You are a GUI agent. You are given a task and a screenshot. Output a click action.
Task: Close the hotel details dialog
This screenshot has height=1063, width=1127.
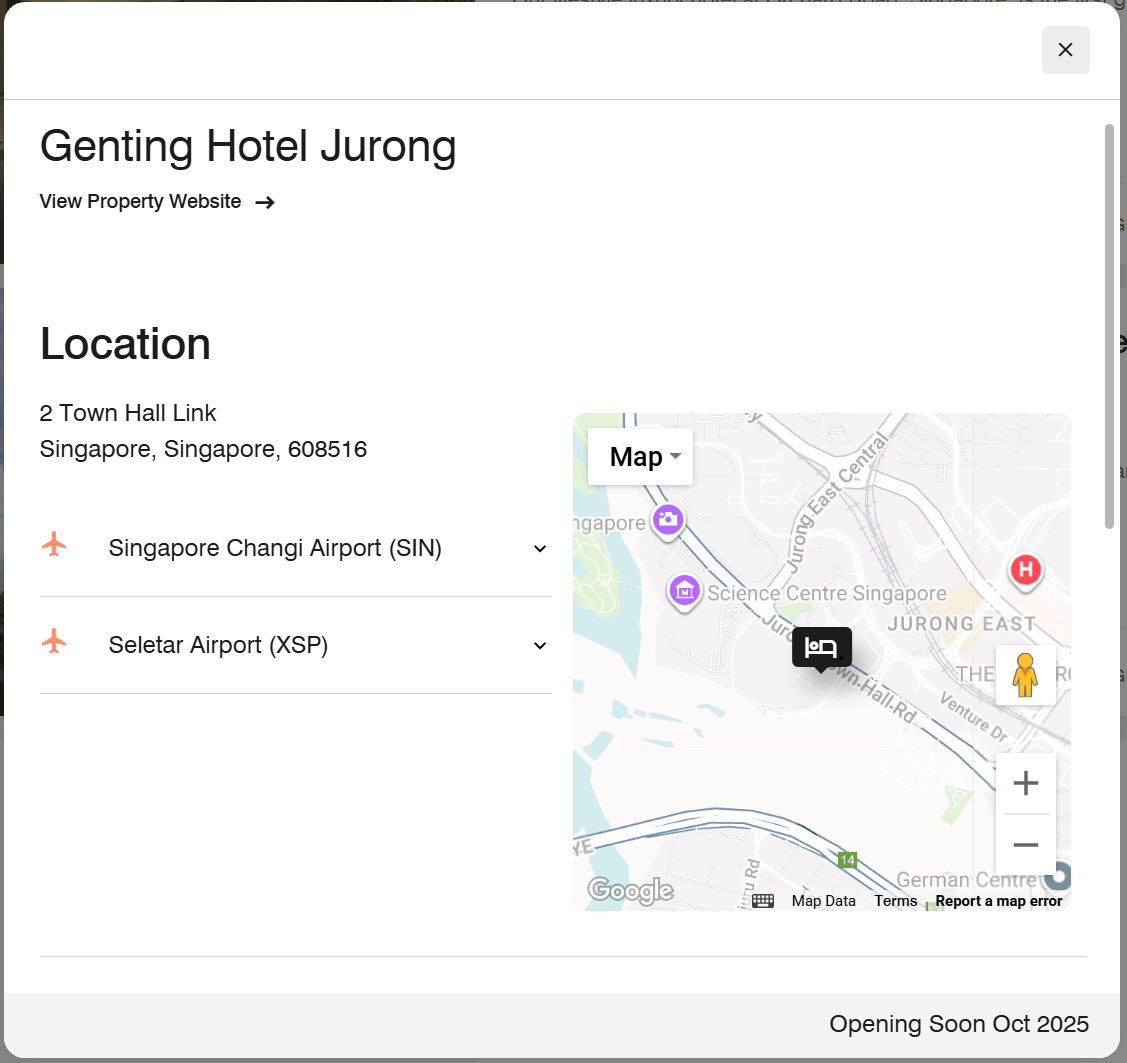point(1065,50)
